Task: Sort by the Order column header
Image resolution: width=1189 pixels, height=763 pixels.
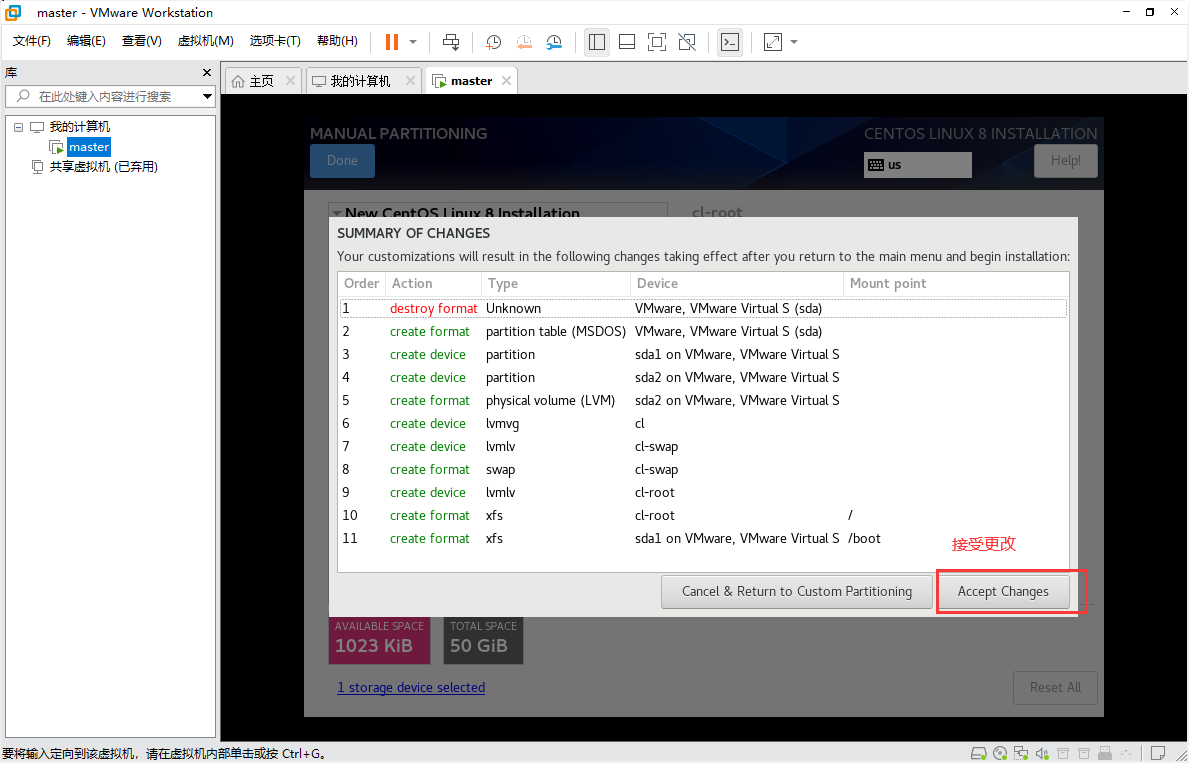Action: (362, 284)
